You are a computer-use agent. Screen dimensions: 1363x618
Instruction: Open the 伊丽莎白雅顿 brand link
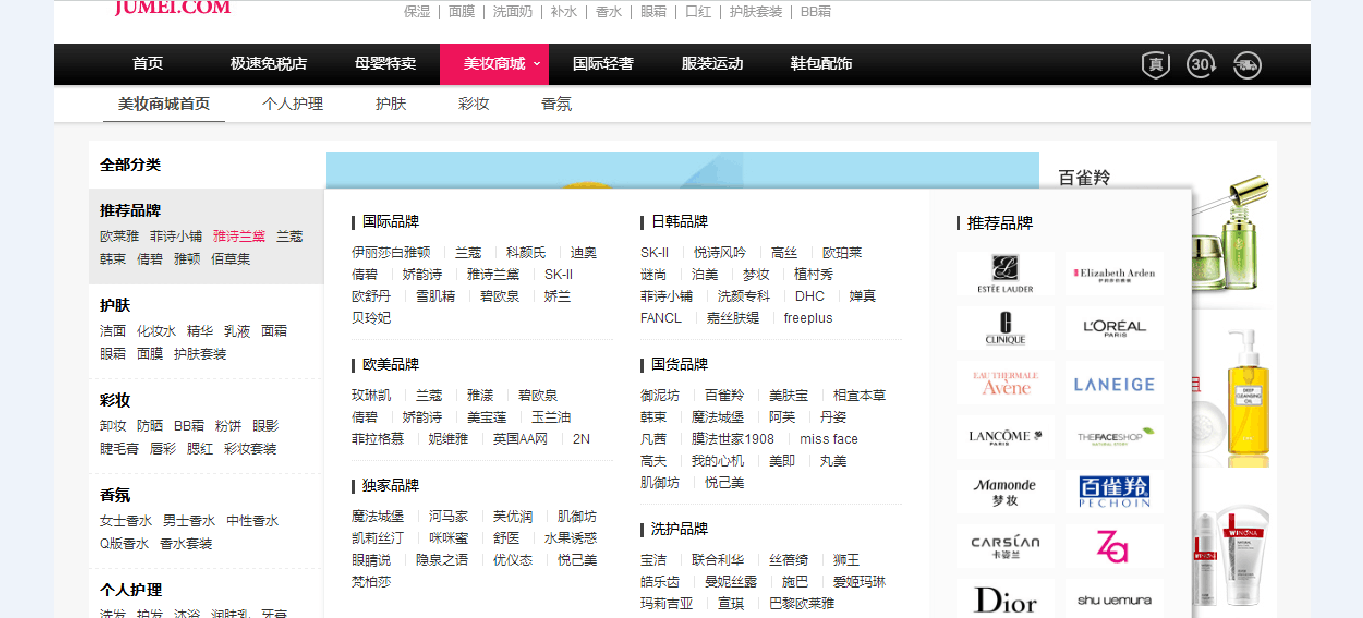click(391, 252)
